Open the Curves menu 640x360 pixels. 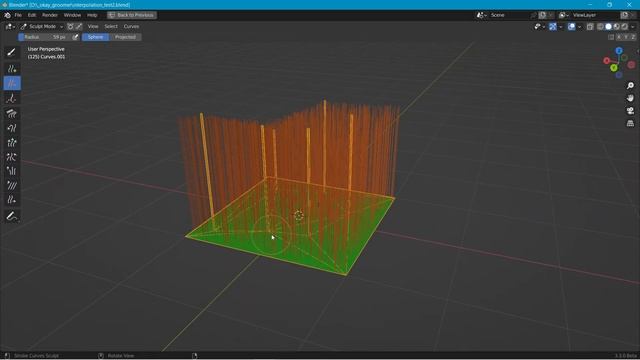[x=131, y=27]
